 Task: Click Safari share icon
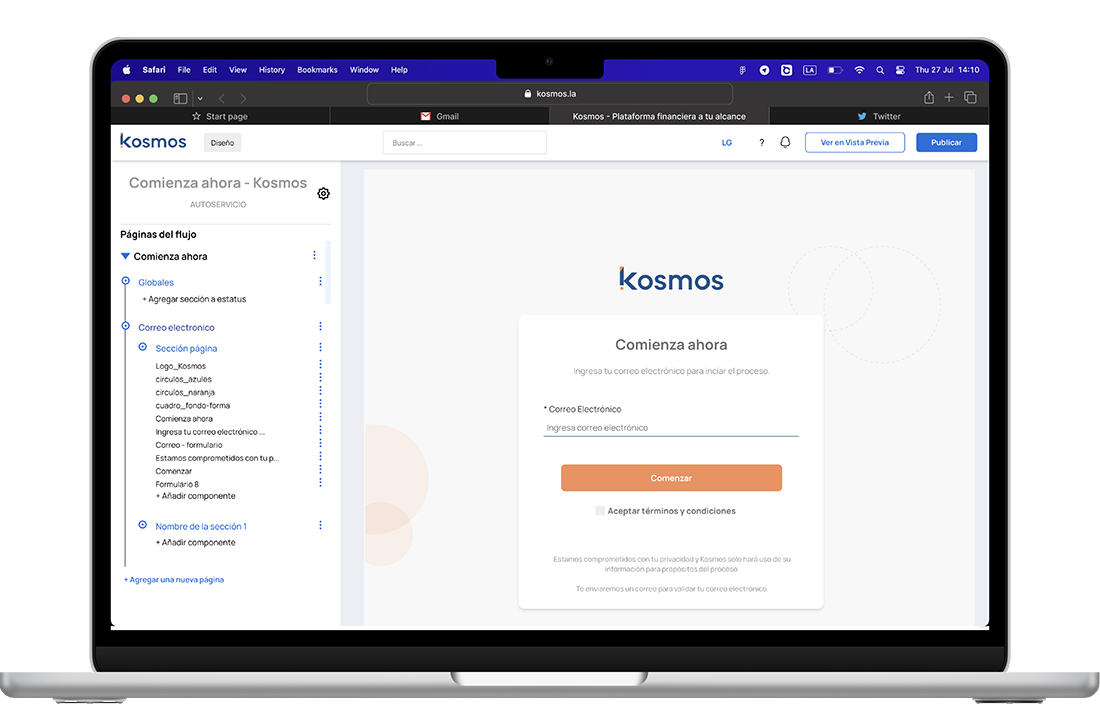(x=929, y=98)
